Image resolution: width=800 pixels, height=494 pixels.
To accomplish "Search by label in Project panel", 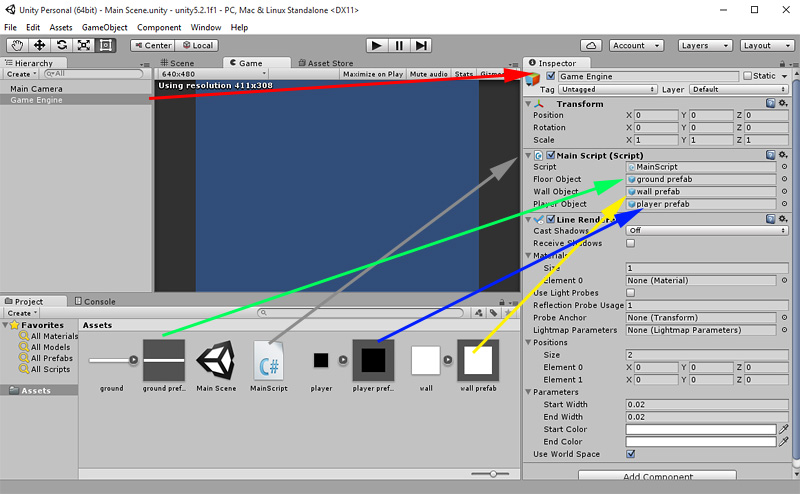I will (493, 313).
